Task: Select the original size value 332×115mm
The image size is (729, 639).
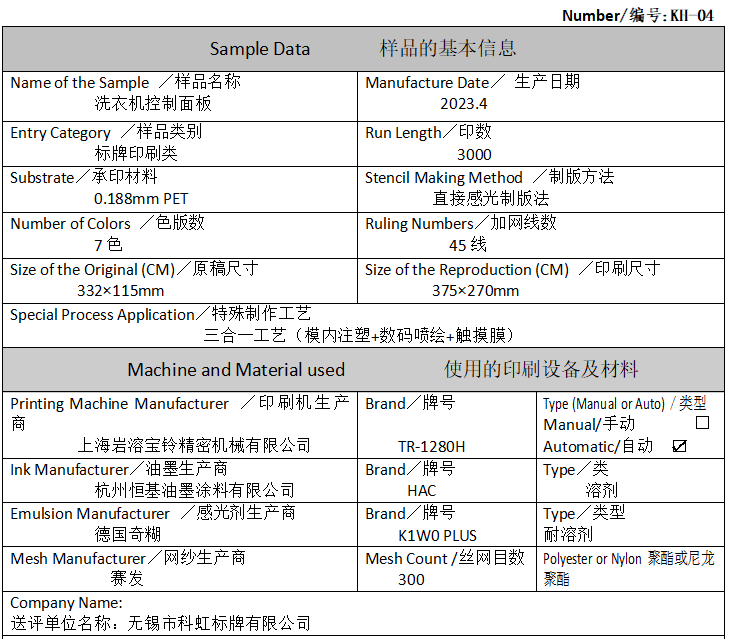Action: click(x=120, y=290)
